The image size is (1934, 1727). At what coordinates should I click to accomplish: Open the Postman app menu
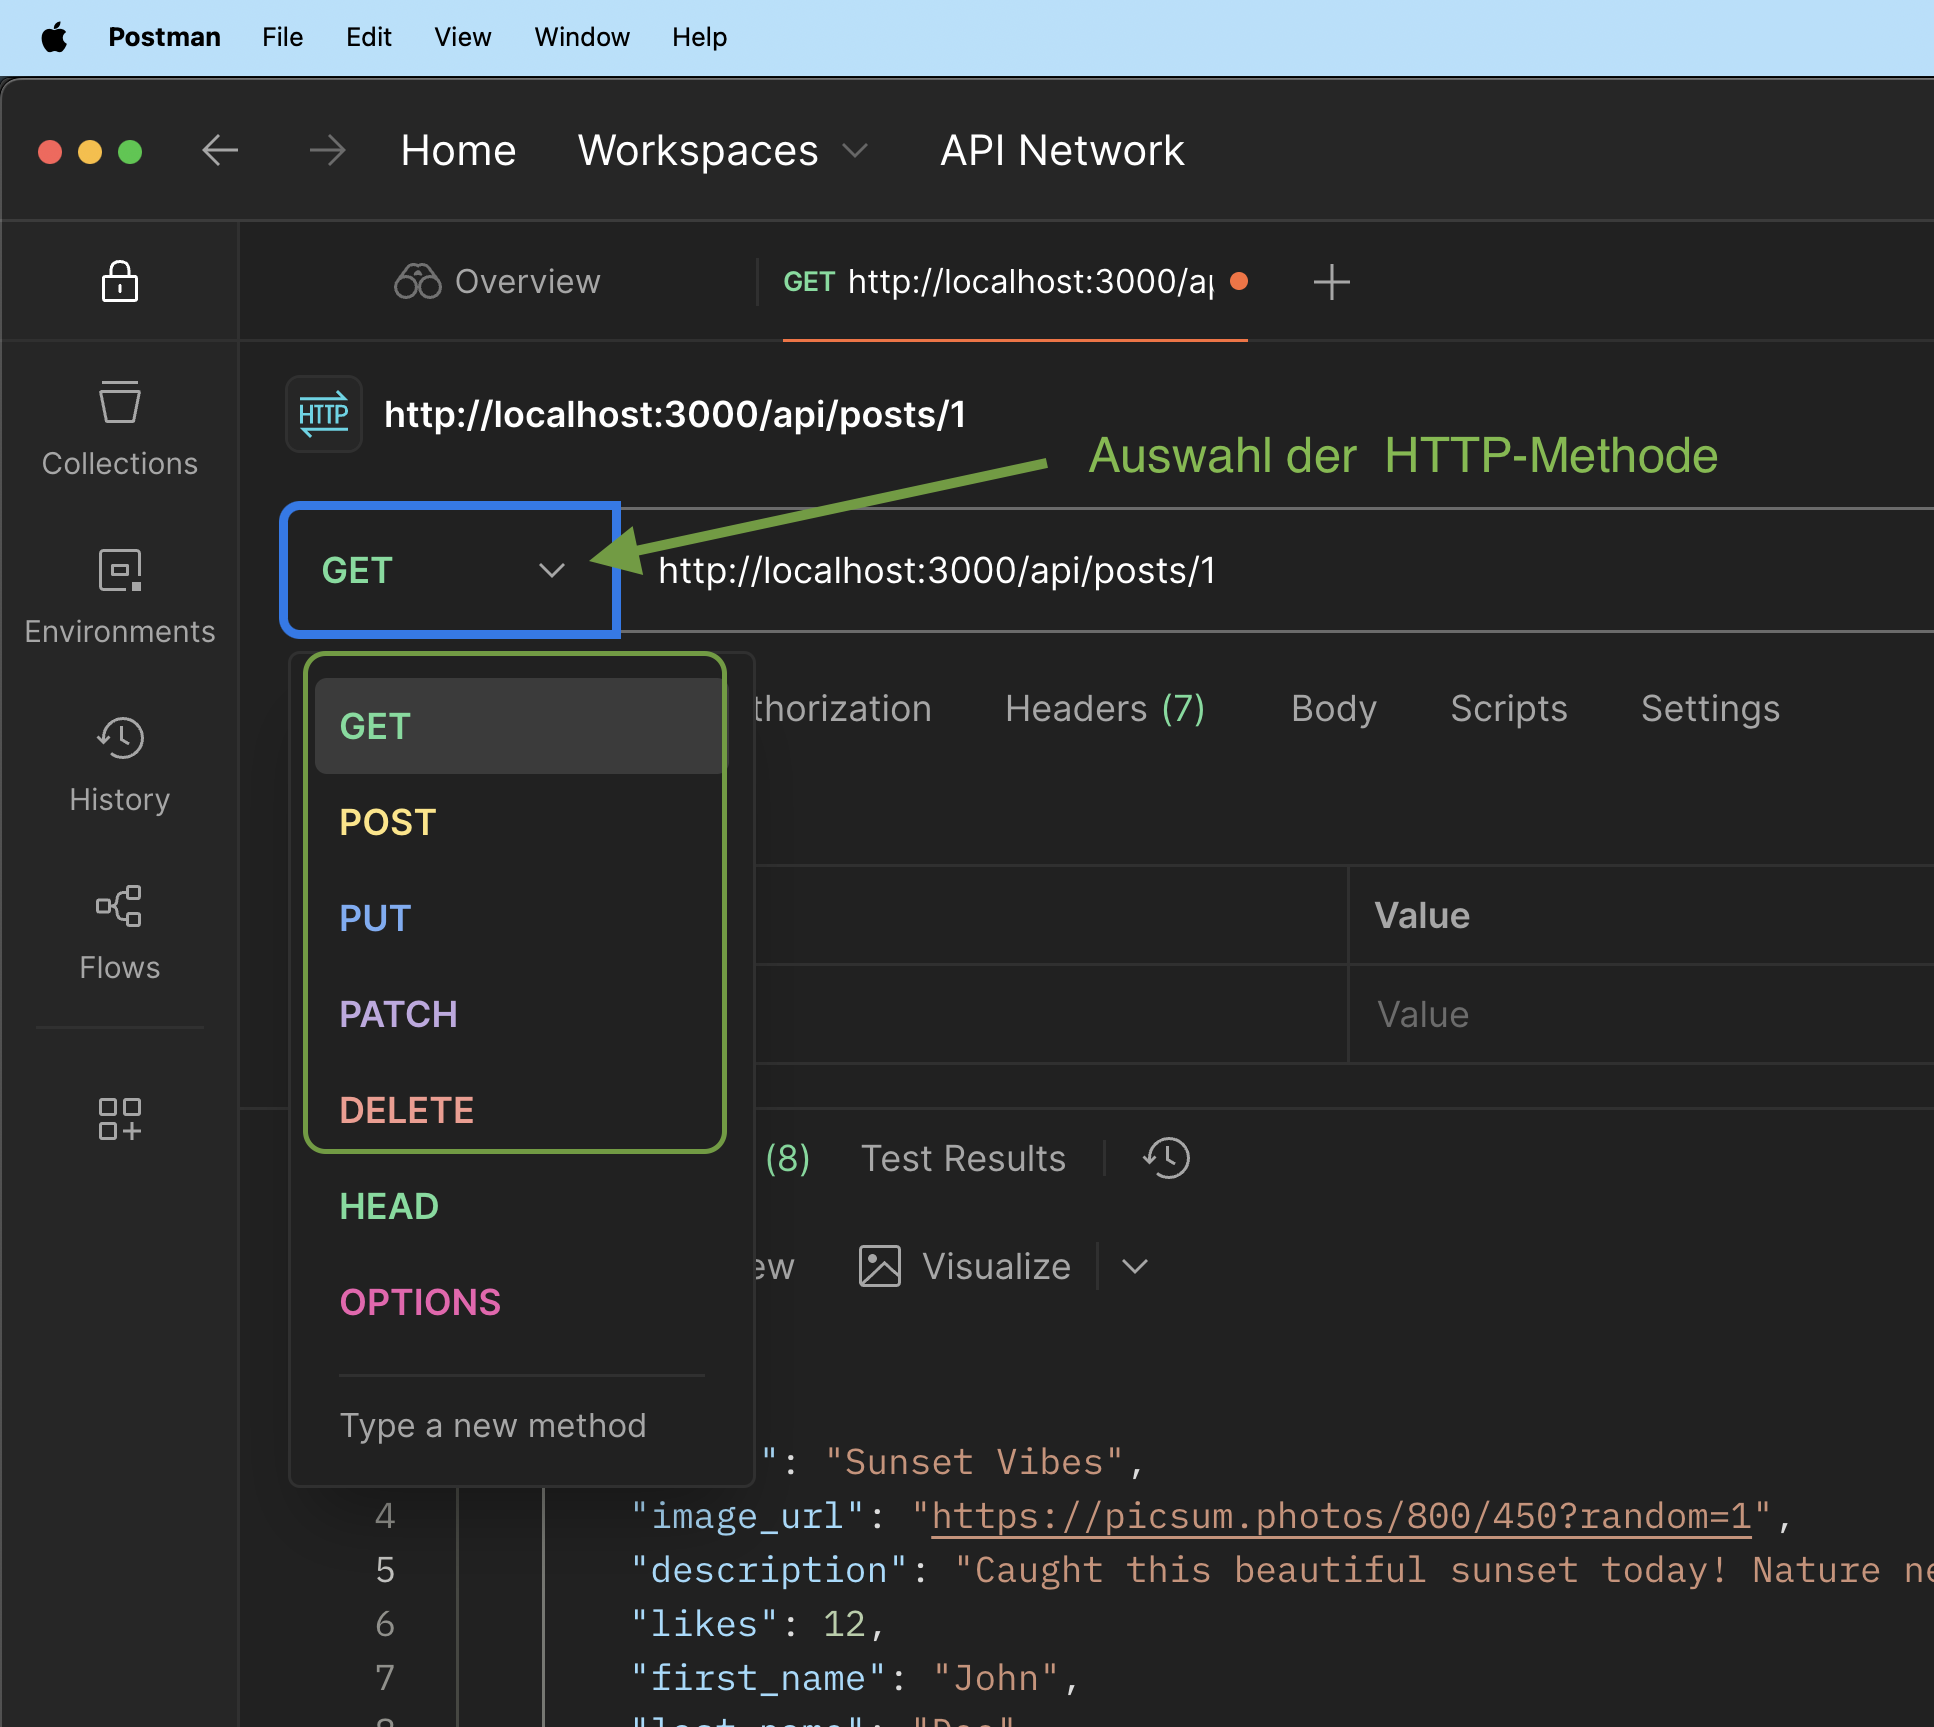[164, 37]
